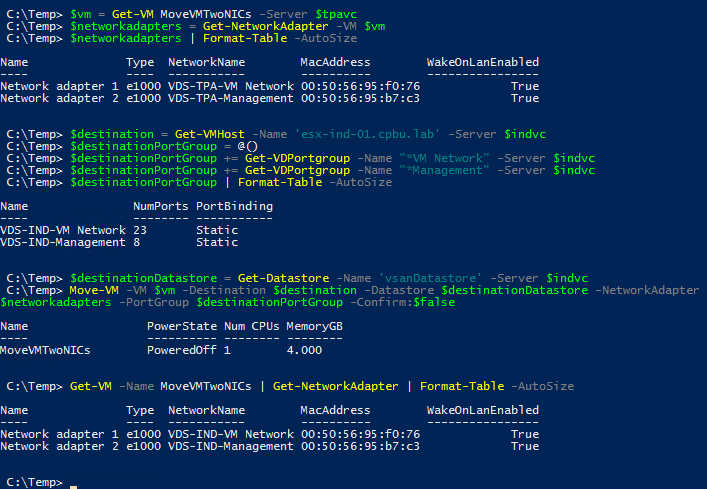
Task: Click the -Confirm:$false parameter
Action: point(405,302)
